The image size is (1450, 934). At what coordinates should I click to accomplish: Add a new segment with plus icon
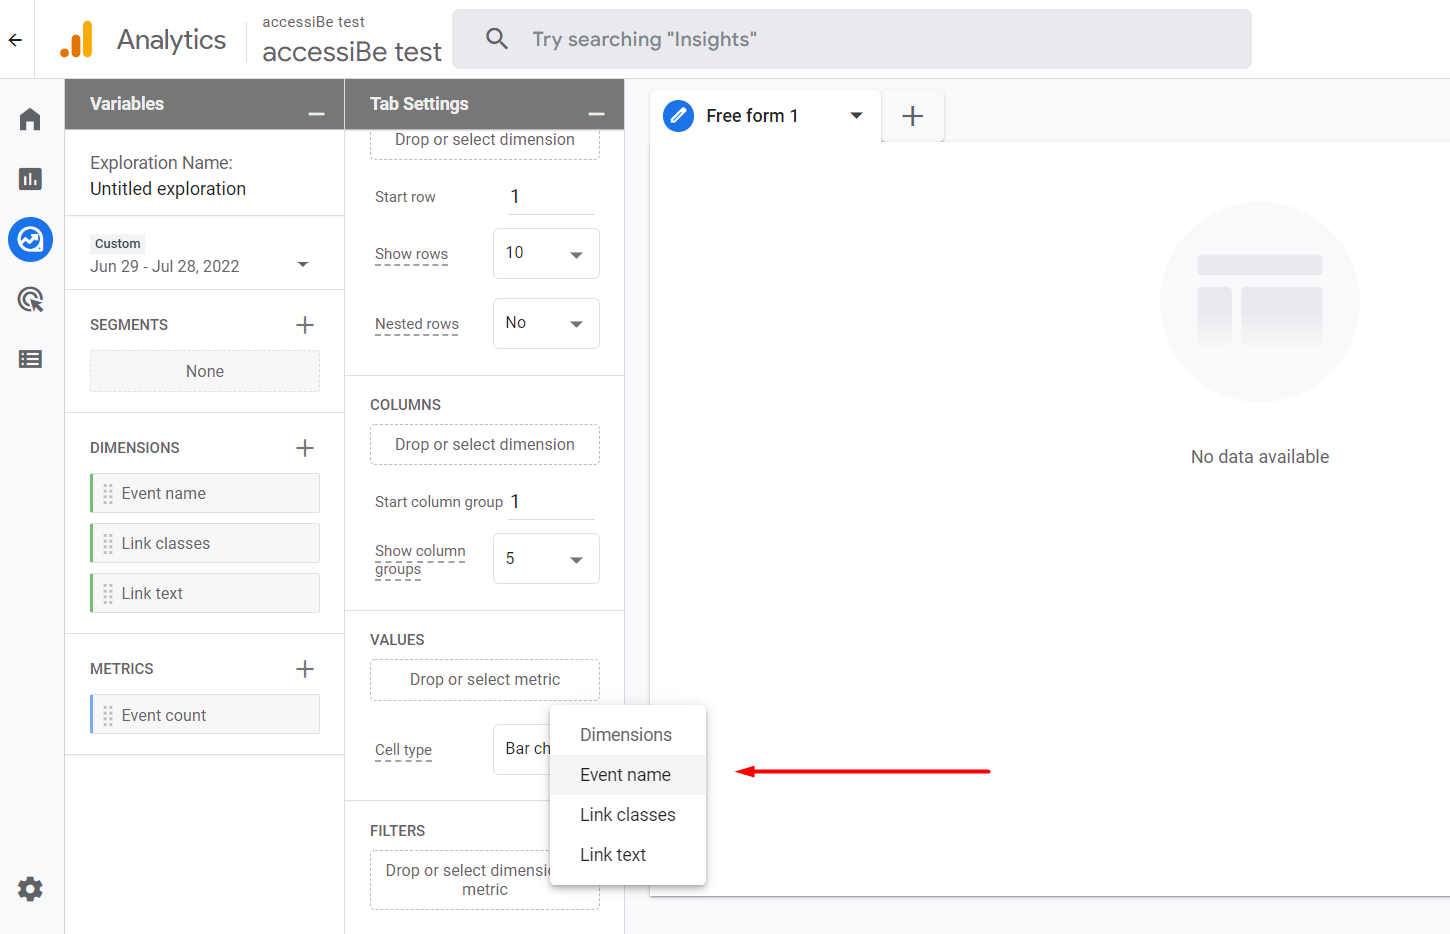(305, 325)
